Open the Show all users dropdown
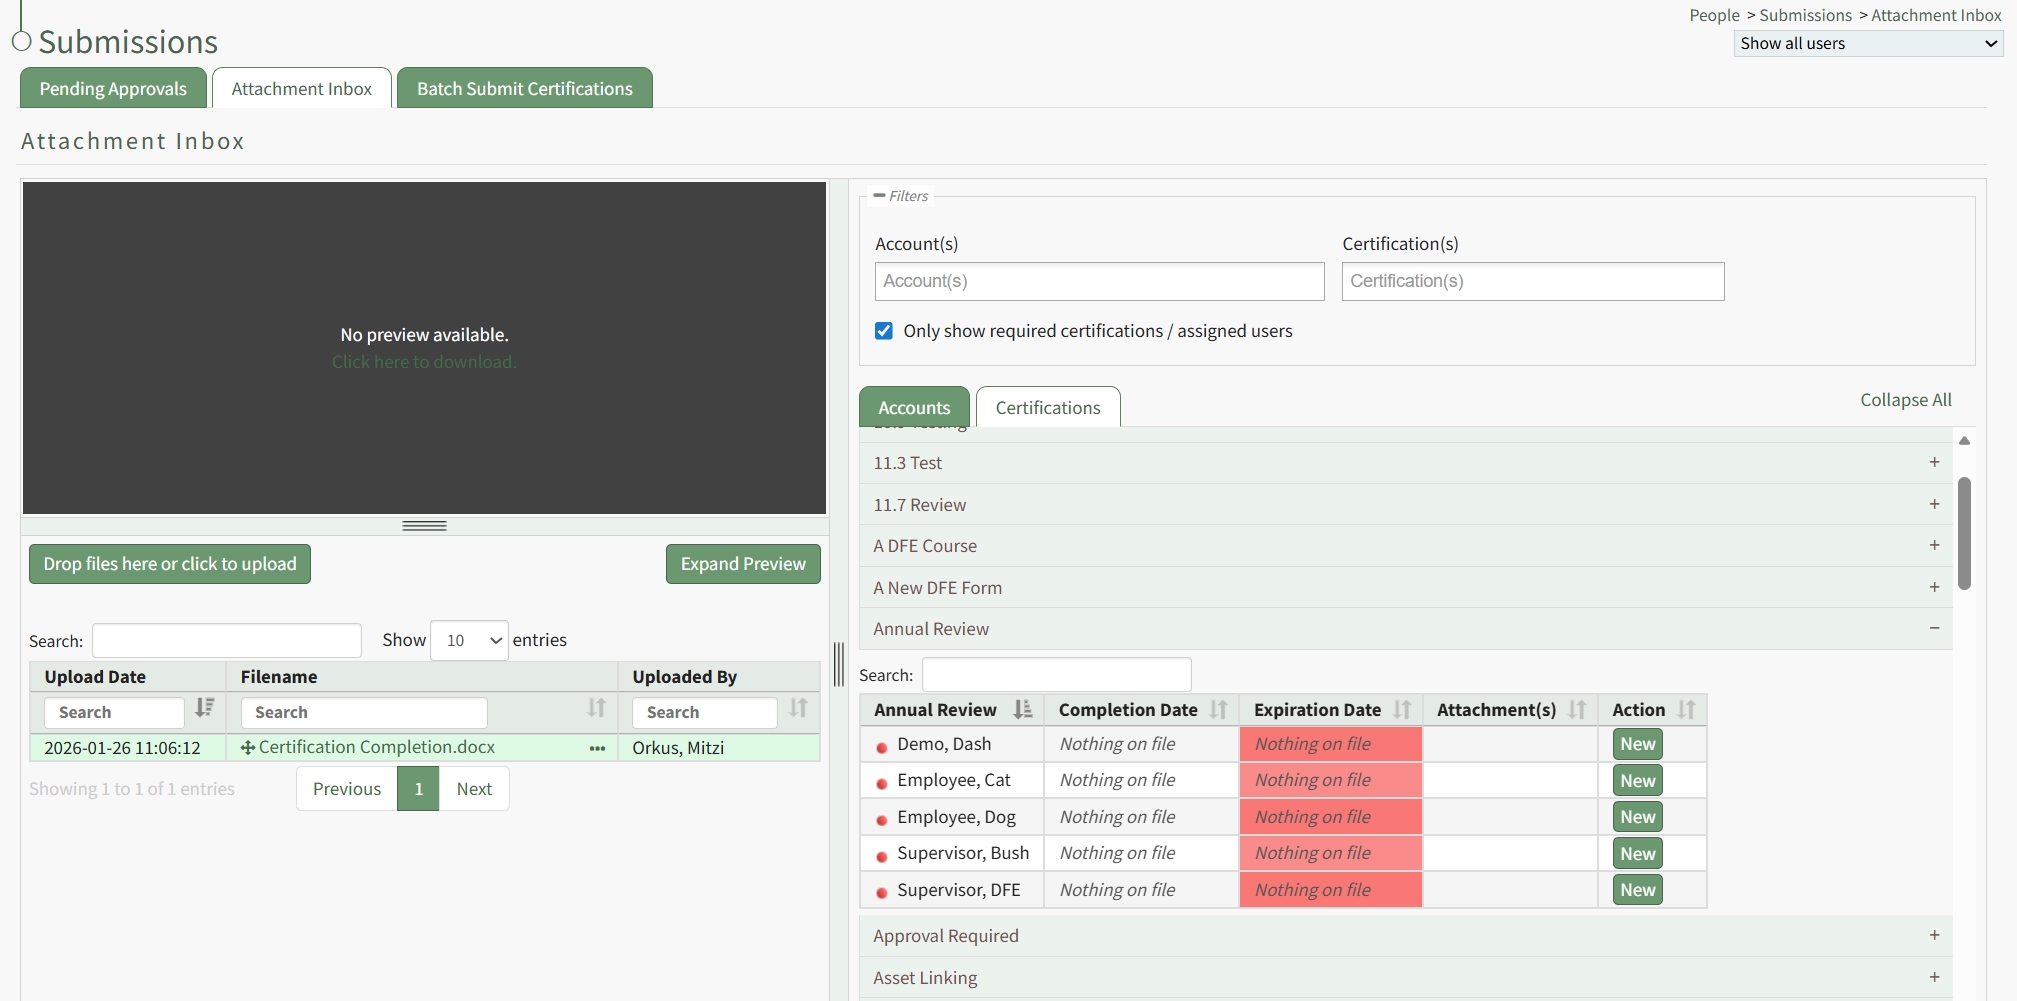This screenshot has width=2017, height=1001. tap(1867, 44)
